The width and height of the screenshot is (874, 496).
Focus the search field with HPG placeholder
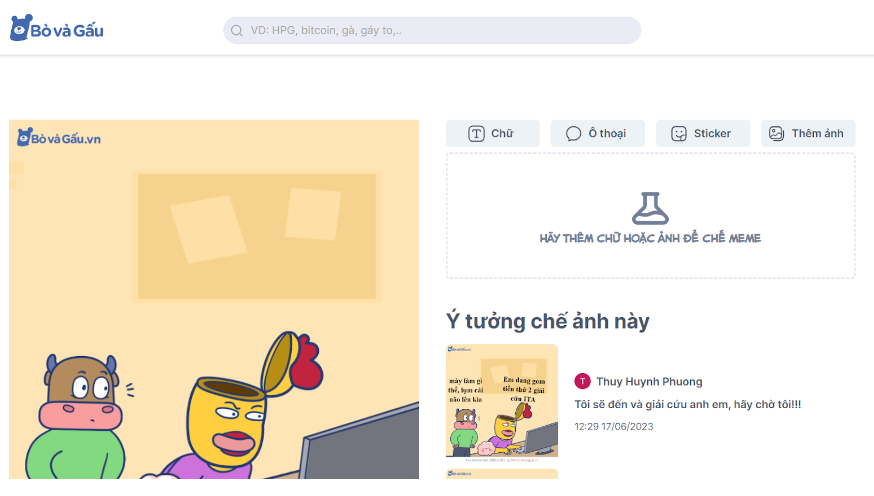(432, 30)
